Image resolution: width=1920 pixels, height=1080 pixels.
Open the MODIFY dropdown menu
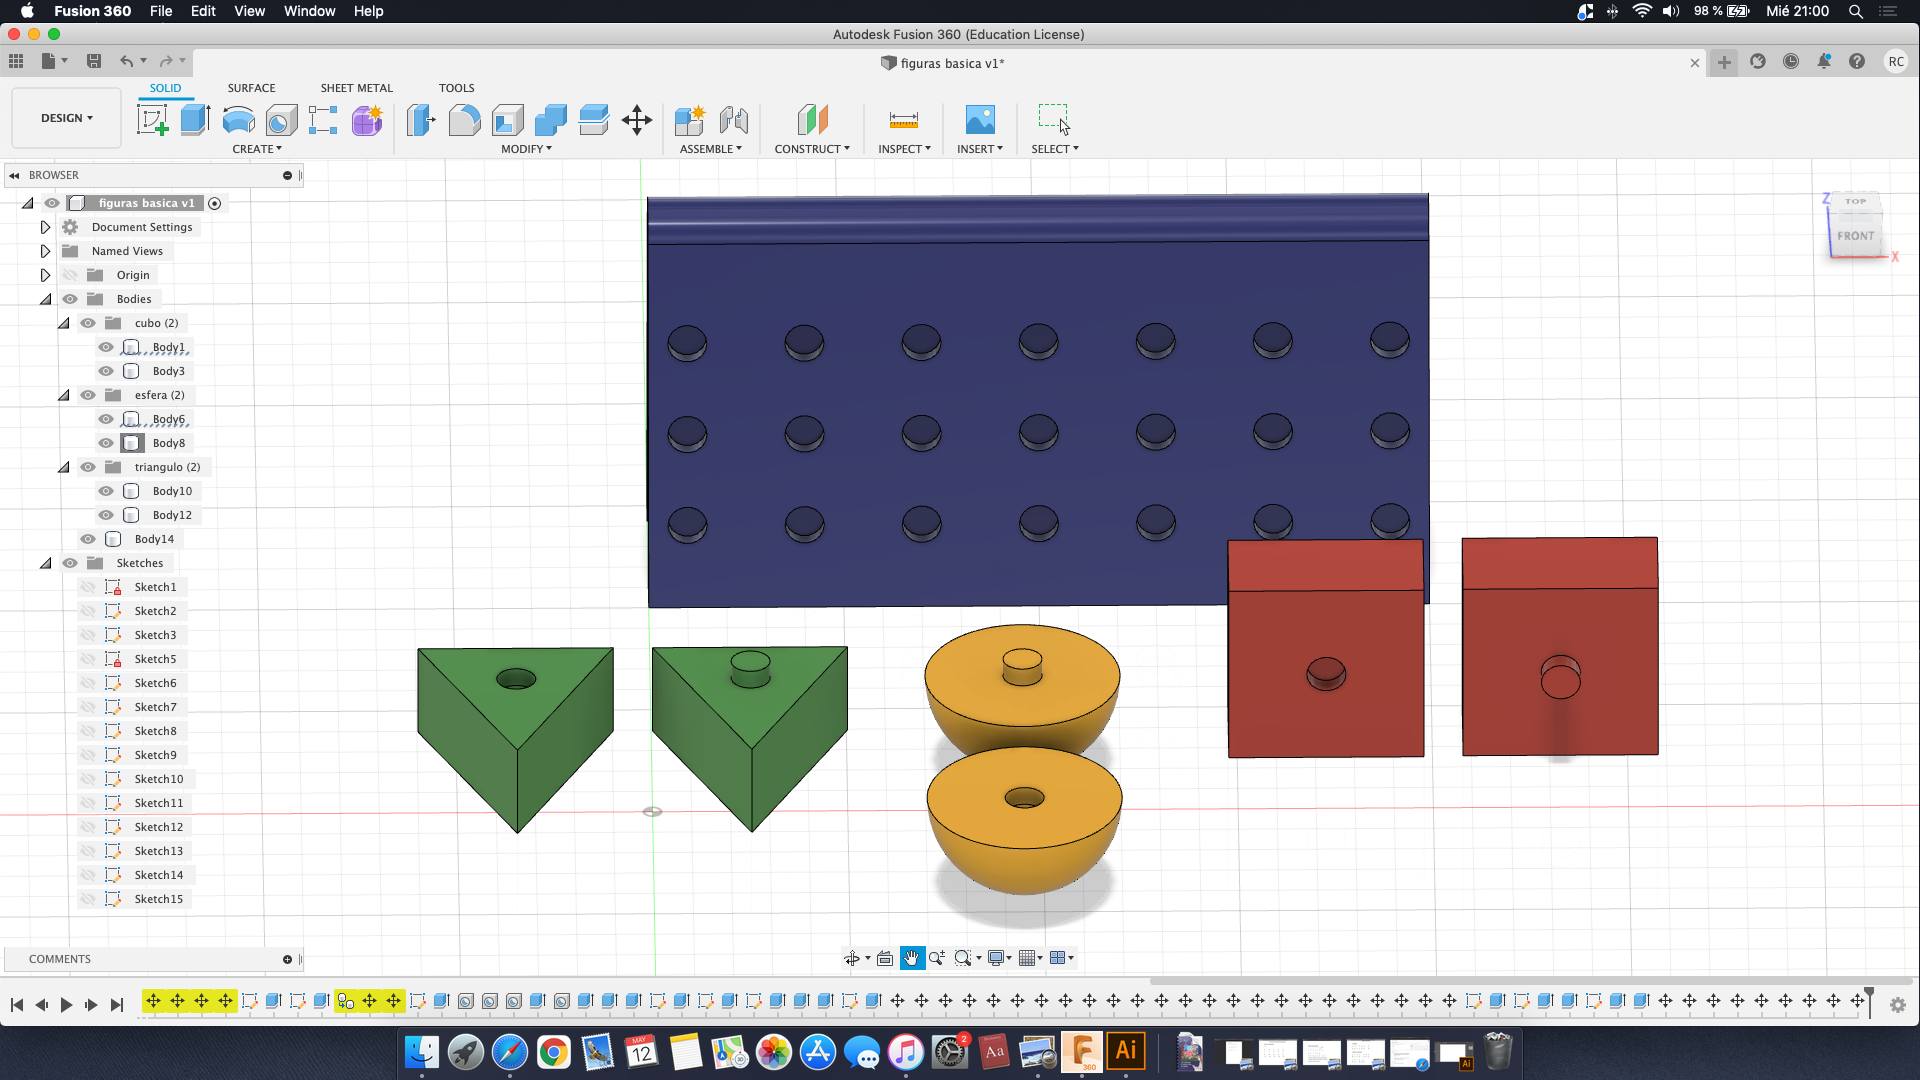(x=526, y=149)
